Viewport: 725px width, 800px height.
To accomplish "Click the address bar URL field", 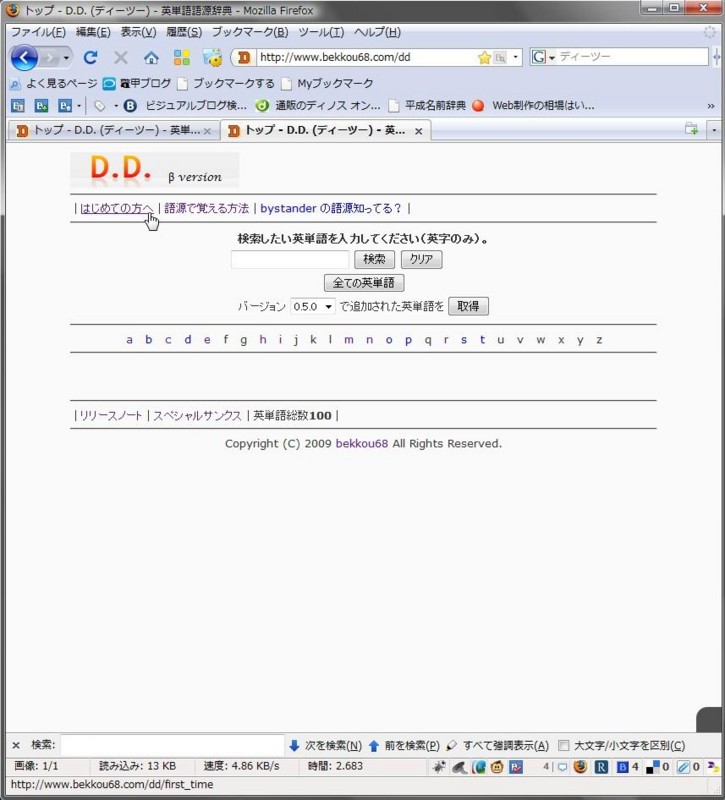I will click(367, 57).
